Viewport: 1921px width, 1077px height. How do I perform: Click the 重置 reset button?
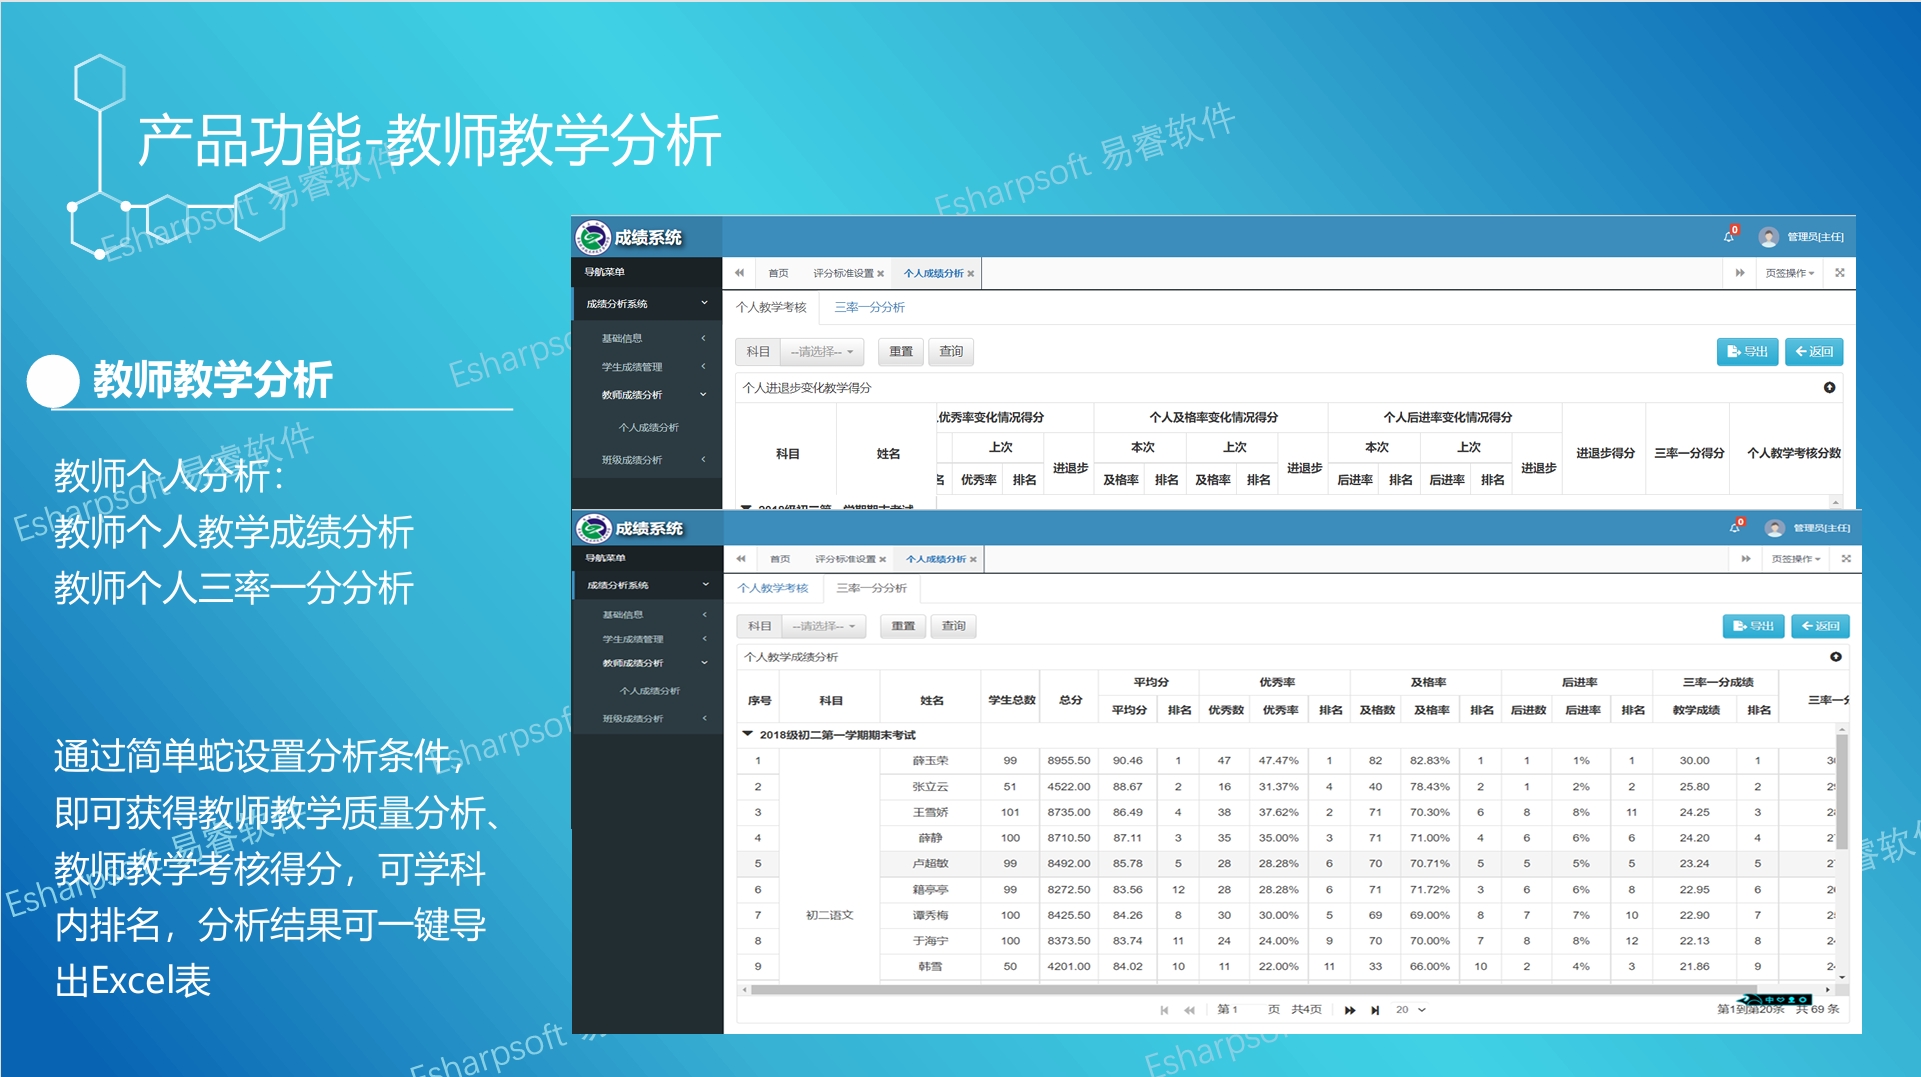pos(902,626)
